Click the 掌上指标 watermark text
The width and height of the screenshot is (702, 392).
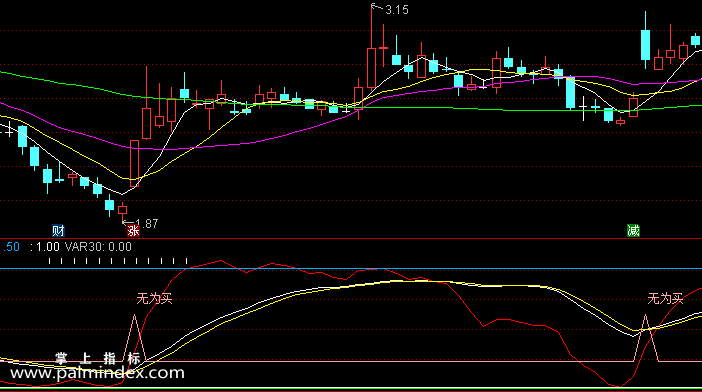[x=98, y=358]
